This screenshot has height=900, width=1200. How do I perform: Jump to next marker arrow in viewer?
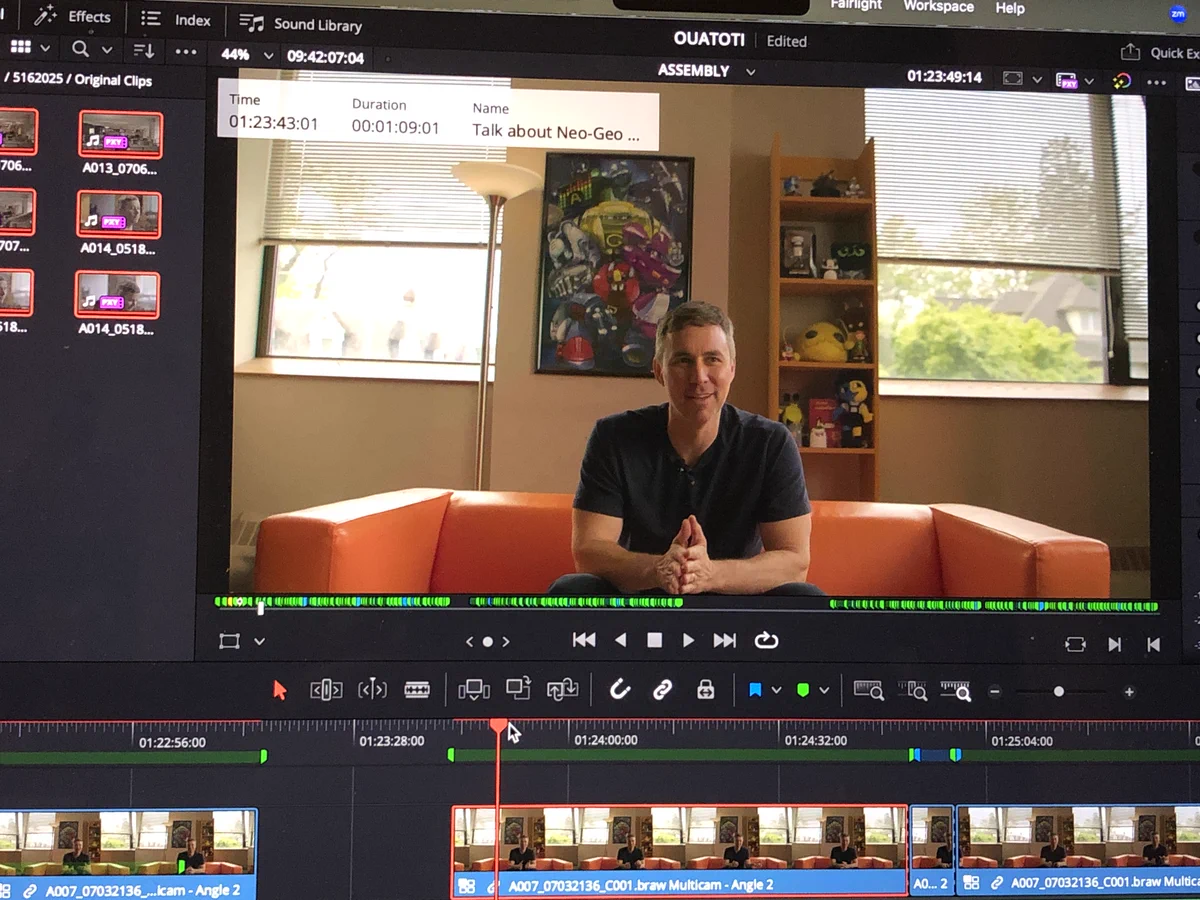(x=506, y=642)
